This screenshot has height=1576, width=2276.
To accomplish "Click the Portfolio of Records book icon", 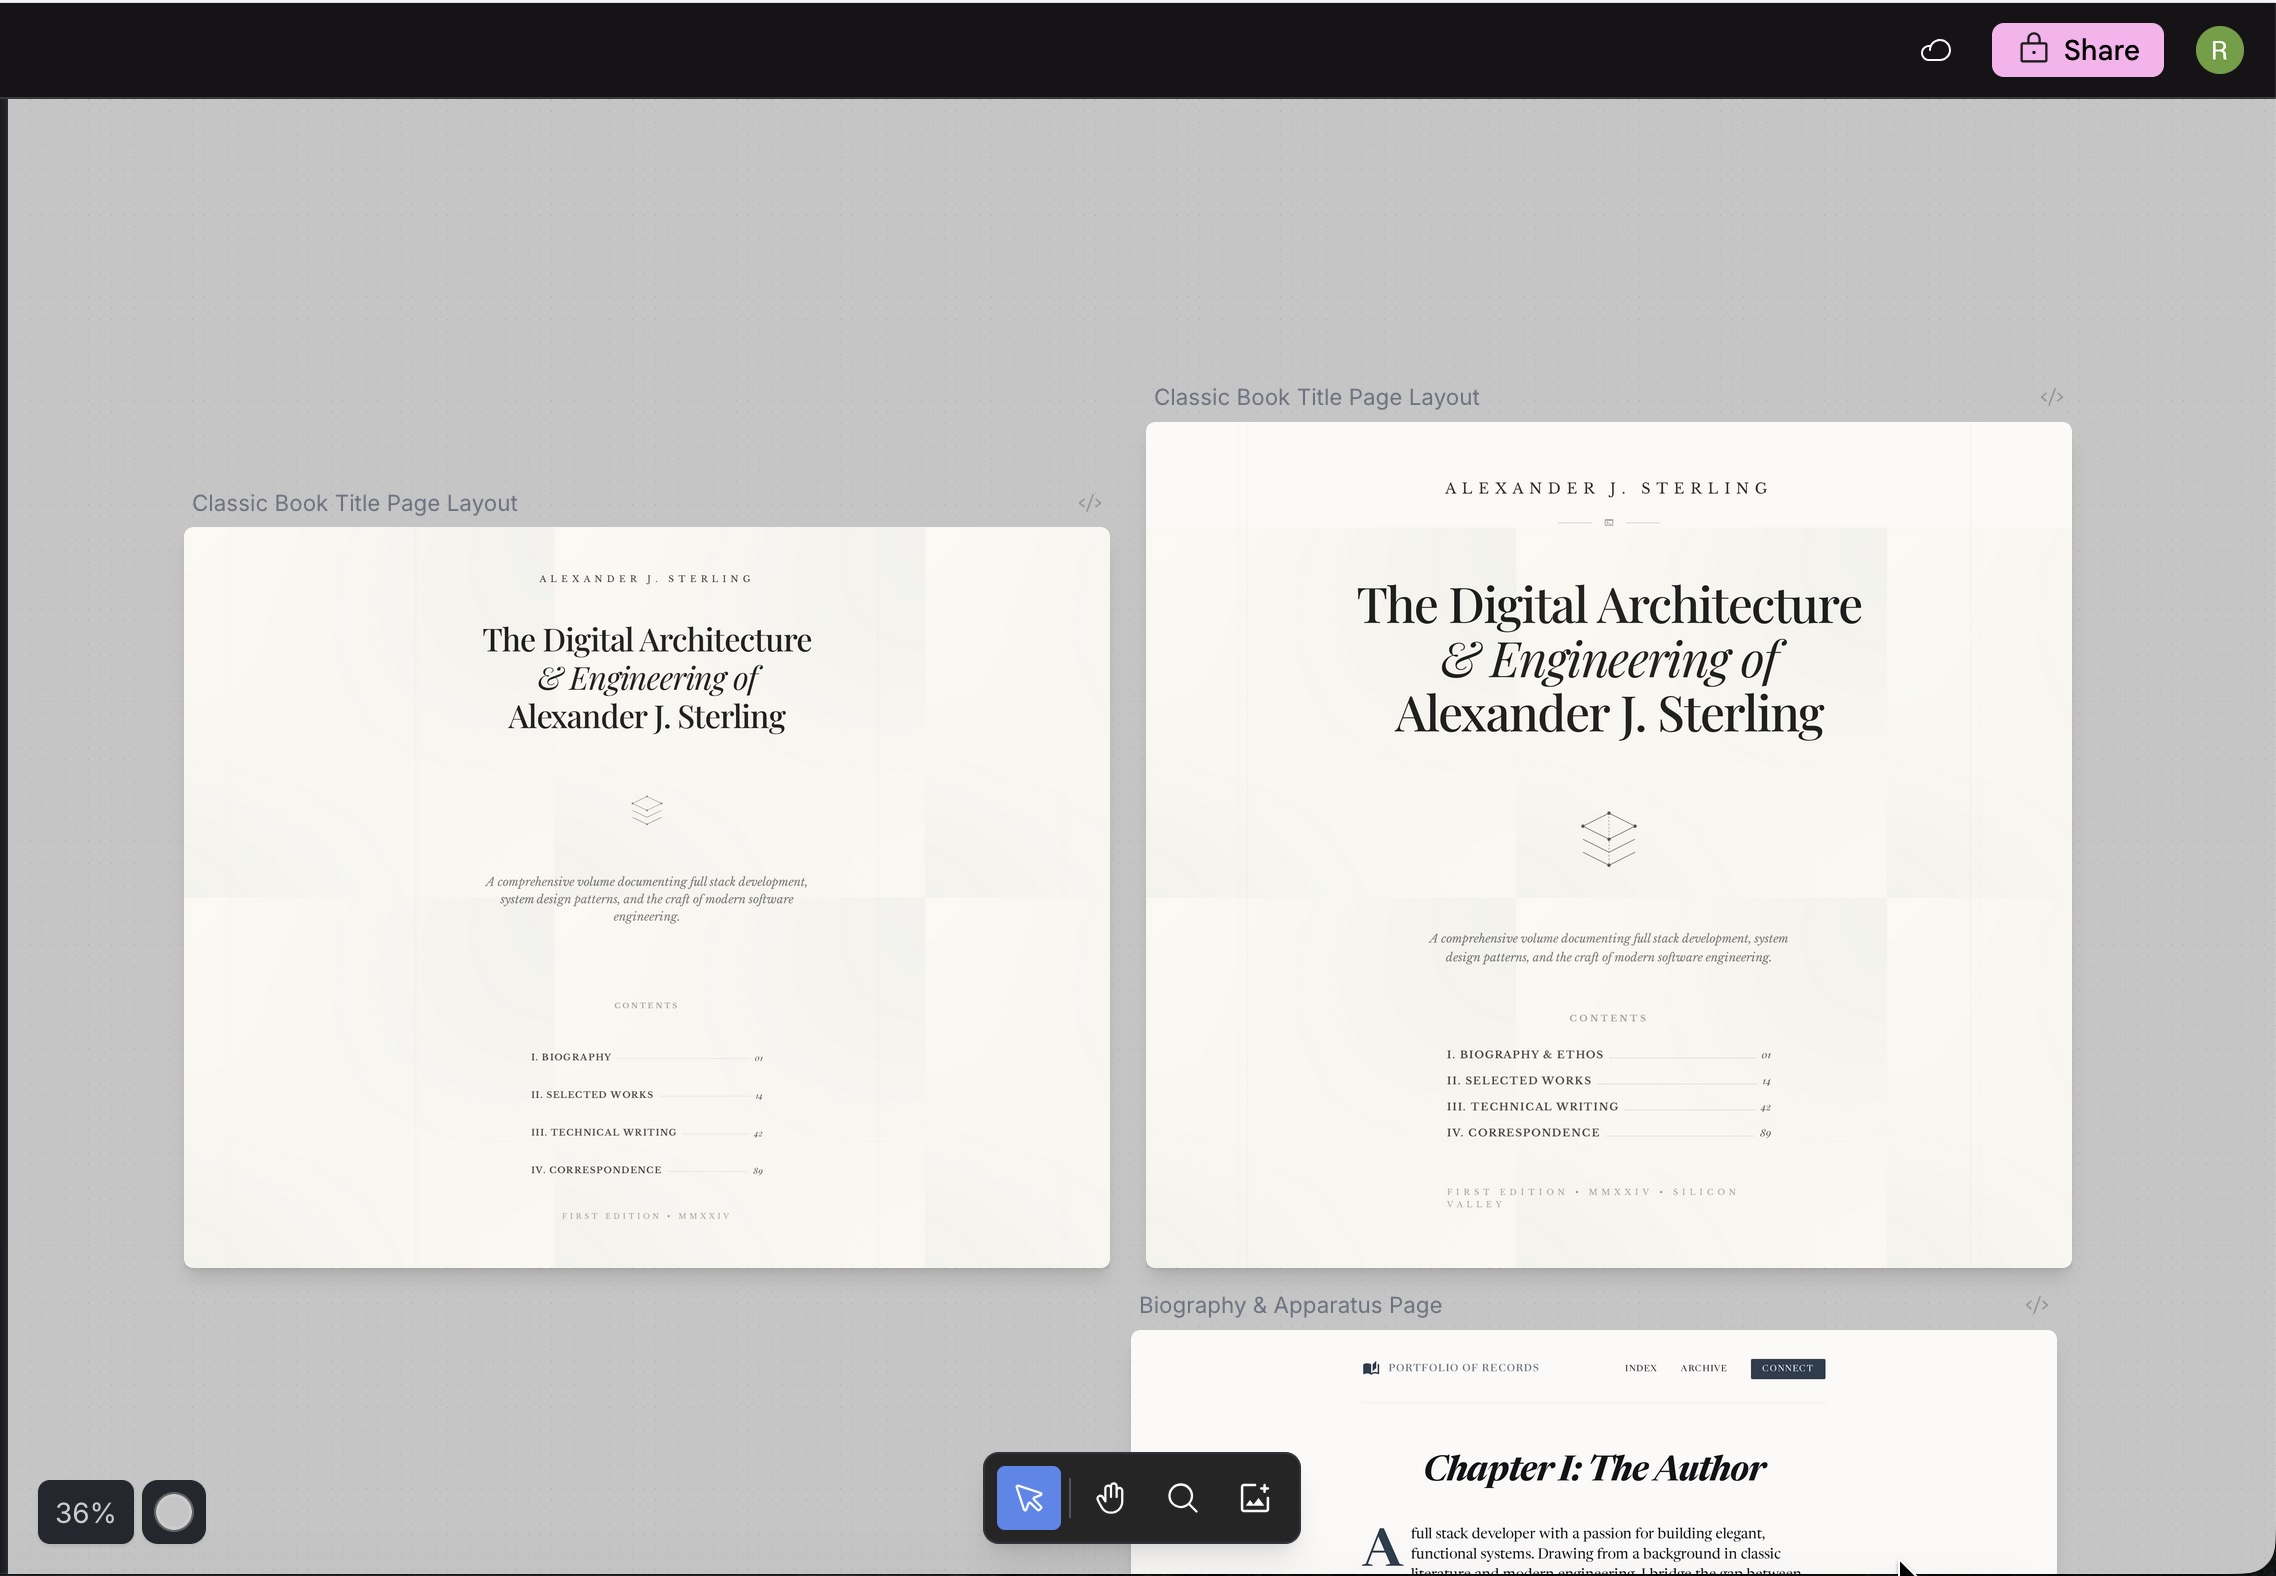I will 1369,1367.
